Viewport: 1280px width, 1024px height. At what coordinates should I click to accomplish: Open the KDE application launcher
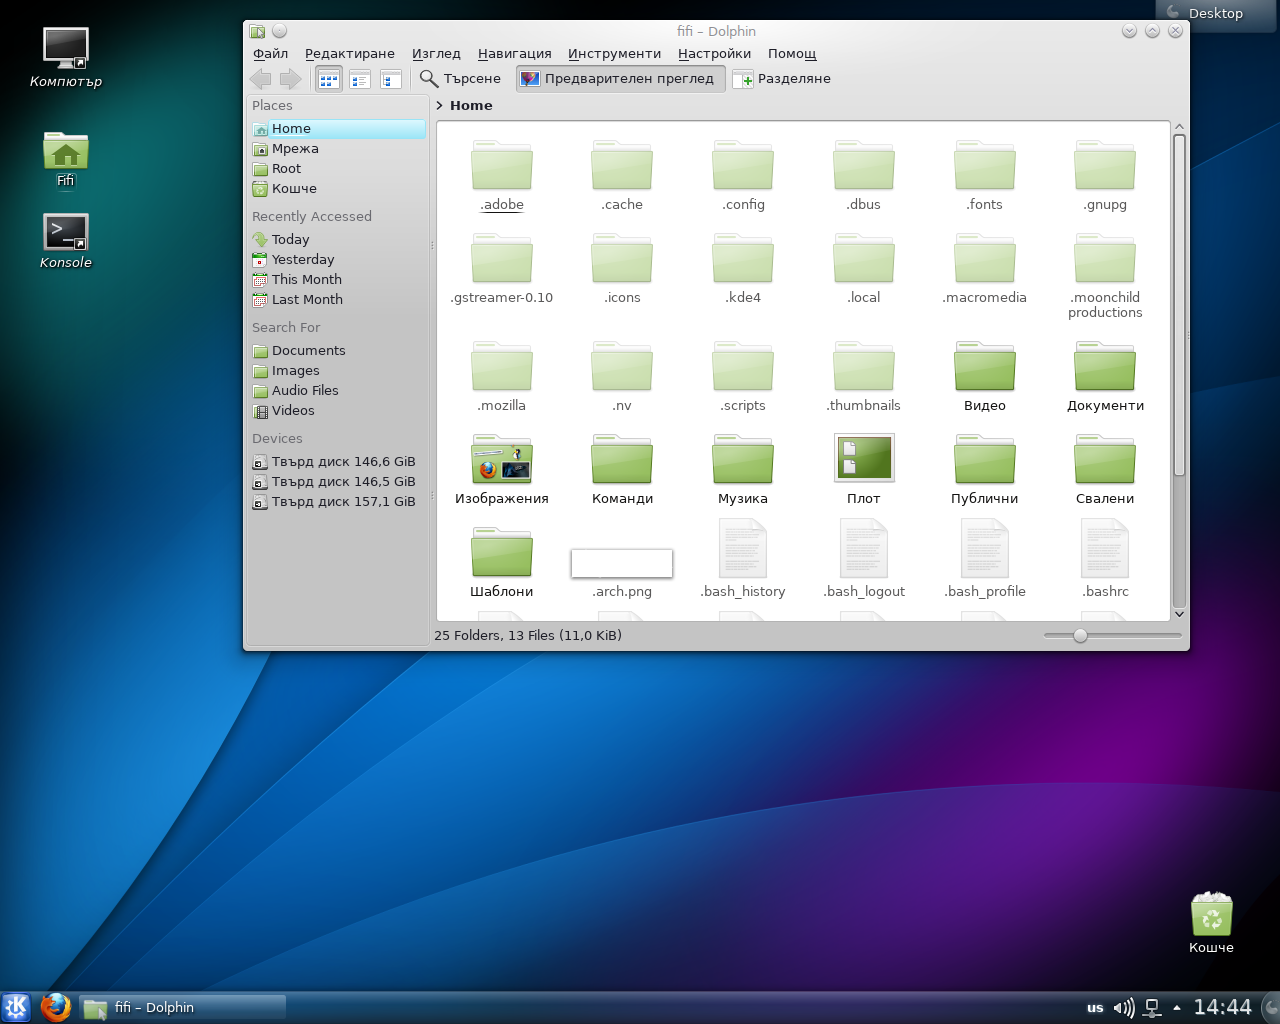point(17,1006)
